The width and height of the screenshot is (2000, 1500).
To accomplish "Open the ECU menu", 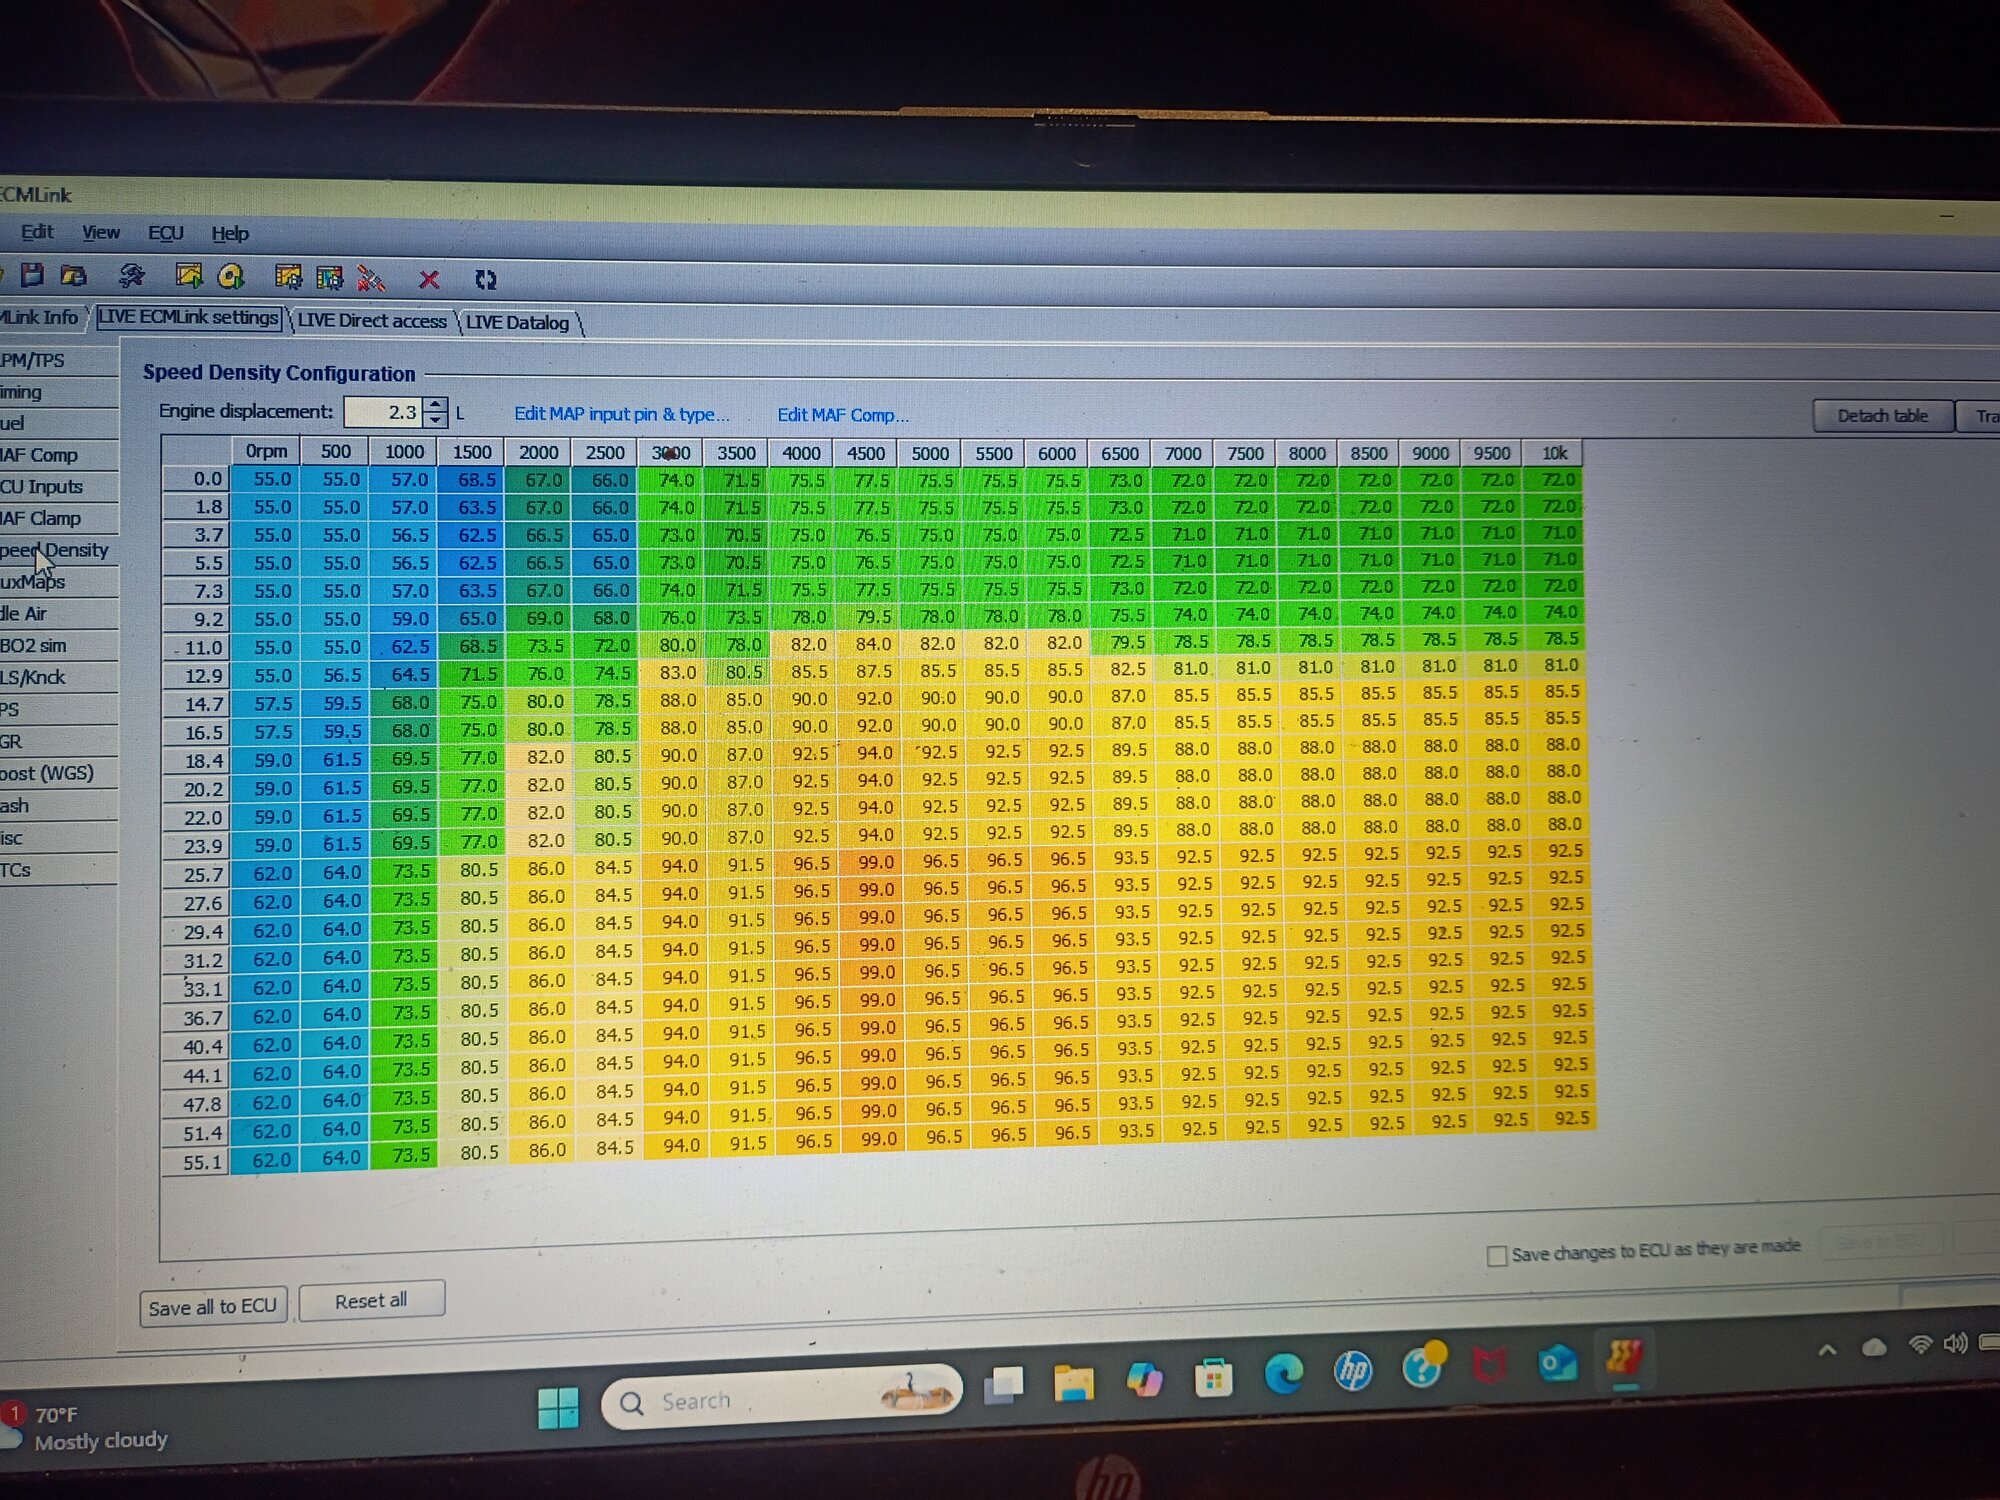I will (166, 233).
